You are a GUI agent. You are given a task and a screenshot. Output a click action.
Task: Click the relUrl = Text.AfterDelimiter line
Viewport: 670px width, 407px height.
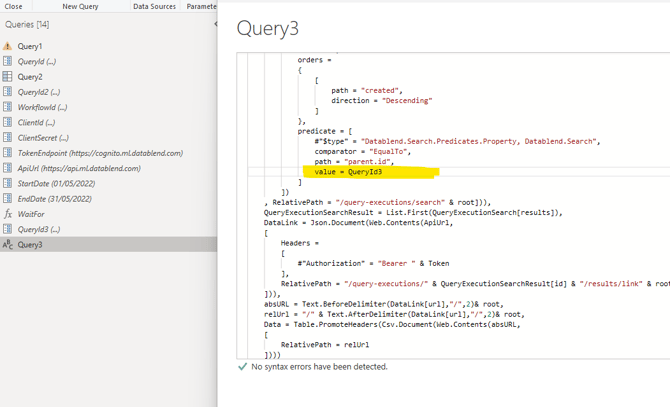click(394, 314)
